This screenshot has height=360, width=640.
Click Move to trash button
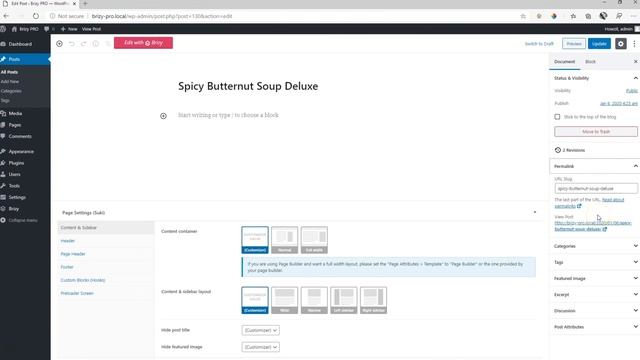tap(596, 132)
